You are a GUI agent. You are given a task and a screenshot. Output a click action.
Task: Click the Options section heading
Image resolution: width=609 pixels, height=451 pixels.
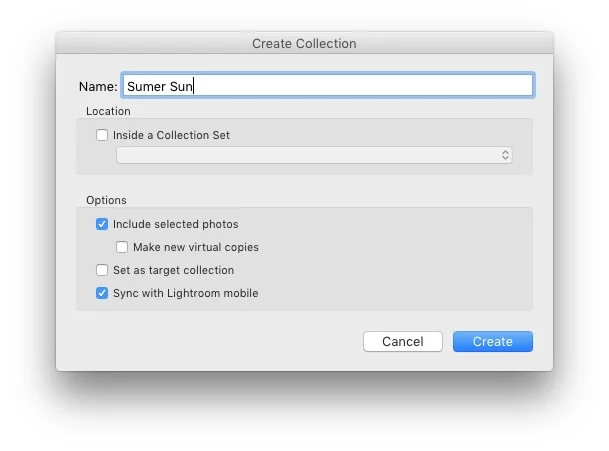[x=106, y=200]
